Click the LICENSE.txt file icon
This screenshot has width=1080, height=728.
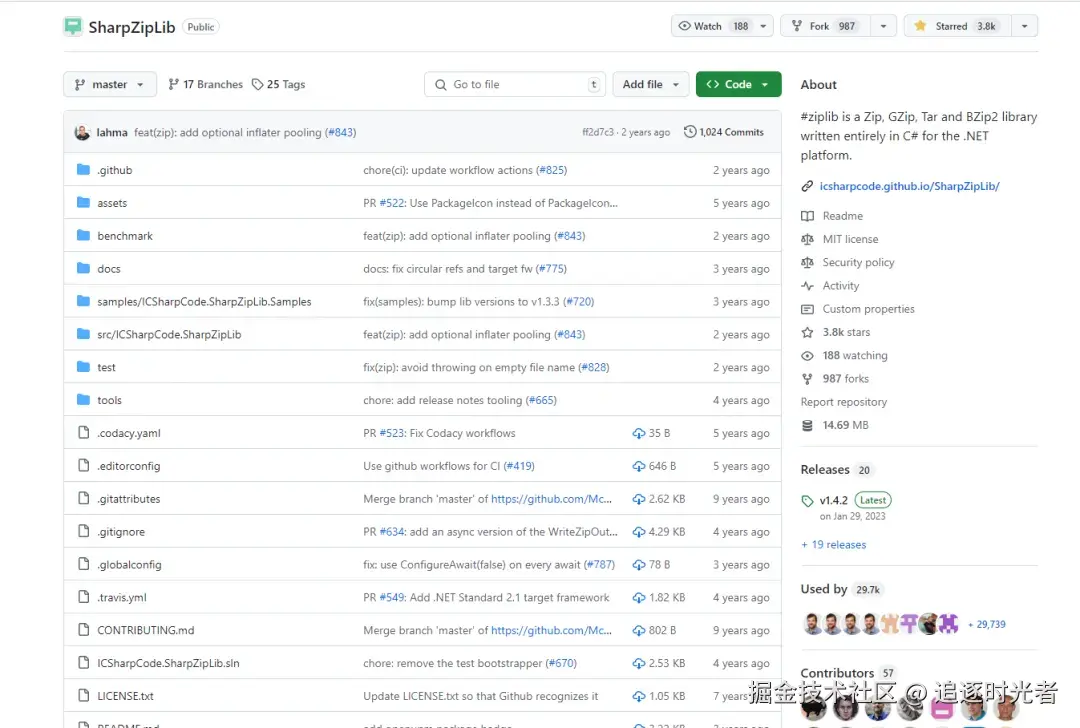pyautogui.click(x=83, y=696)
